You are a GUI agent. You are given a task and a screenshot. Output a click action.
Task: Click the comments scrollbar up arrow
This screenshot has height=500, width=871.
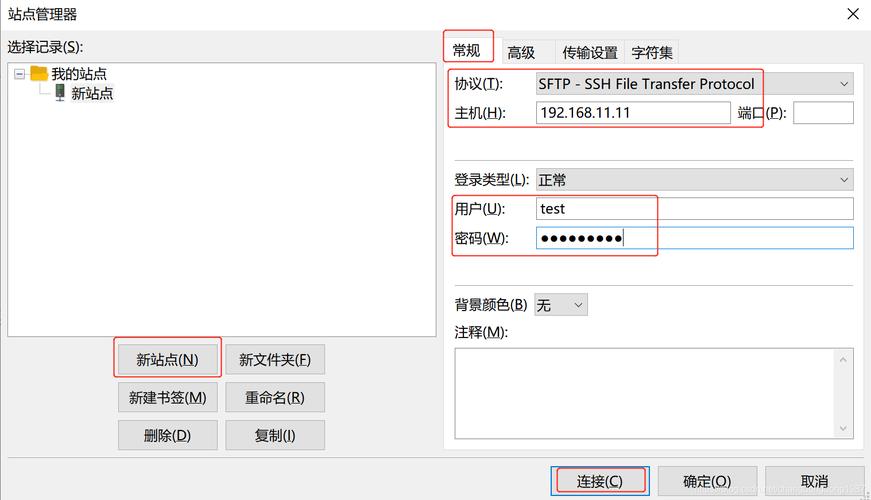[x=843, y=360]
